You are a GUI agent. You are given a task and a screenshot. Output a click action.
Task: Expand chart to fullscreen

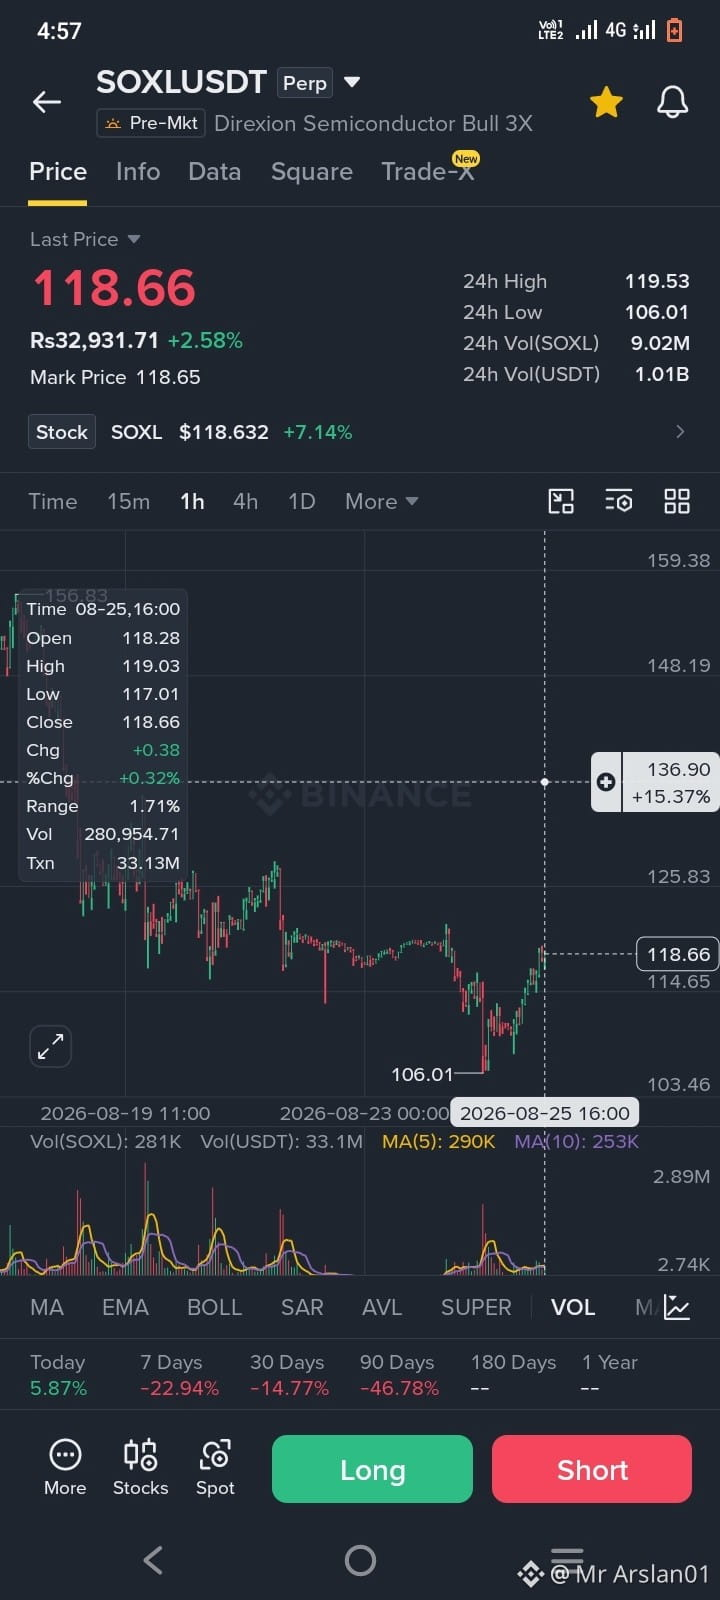[x=50, y=1046]
